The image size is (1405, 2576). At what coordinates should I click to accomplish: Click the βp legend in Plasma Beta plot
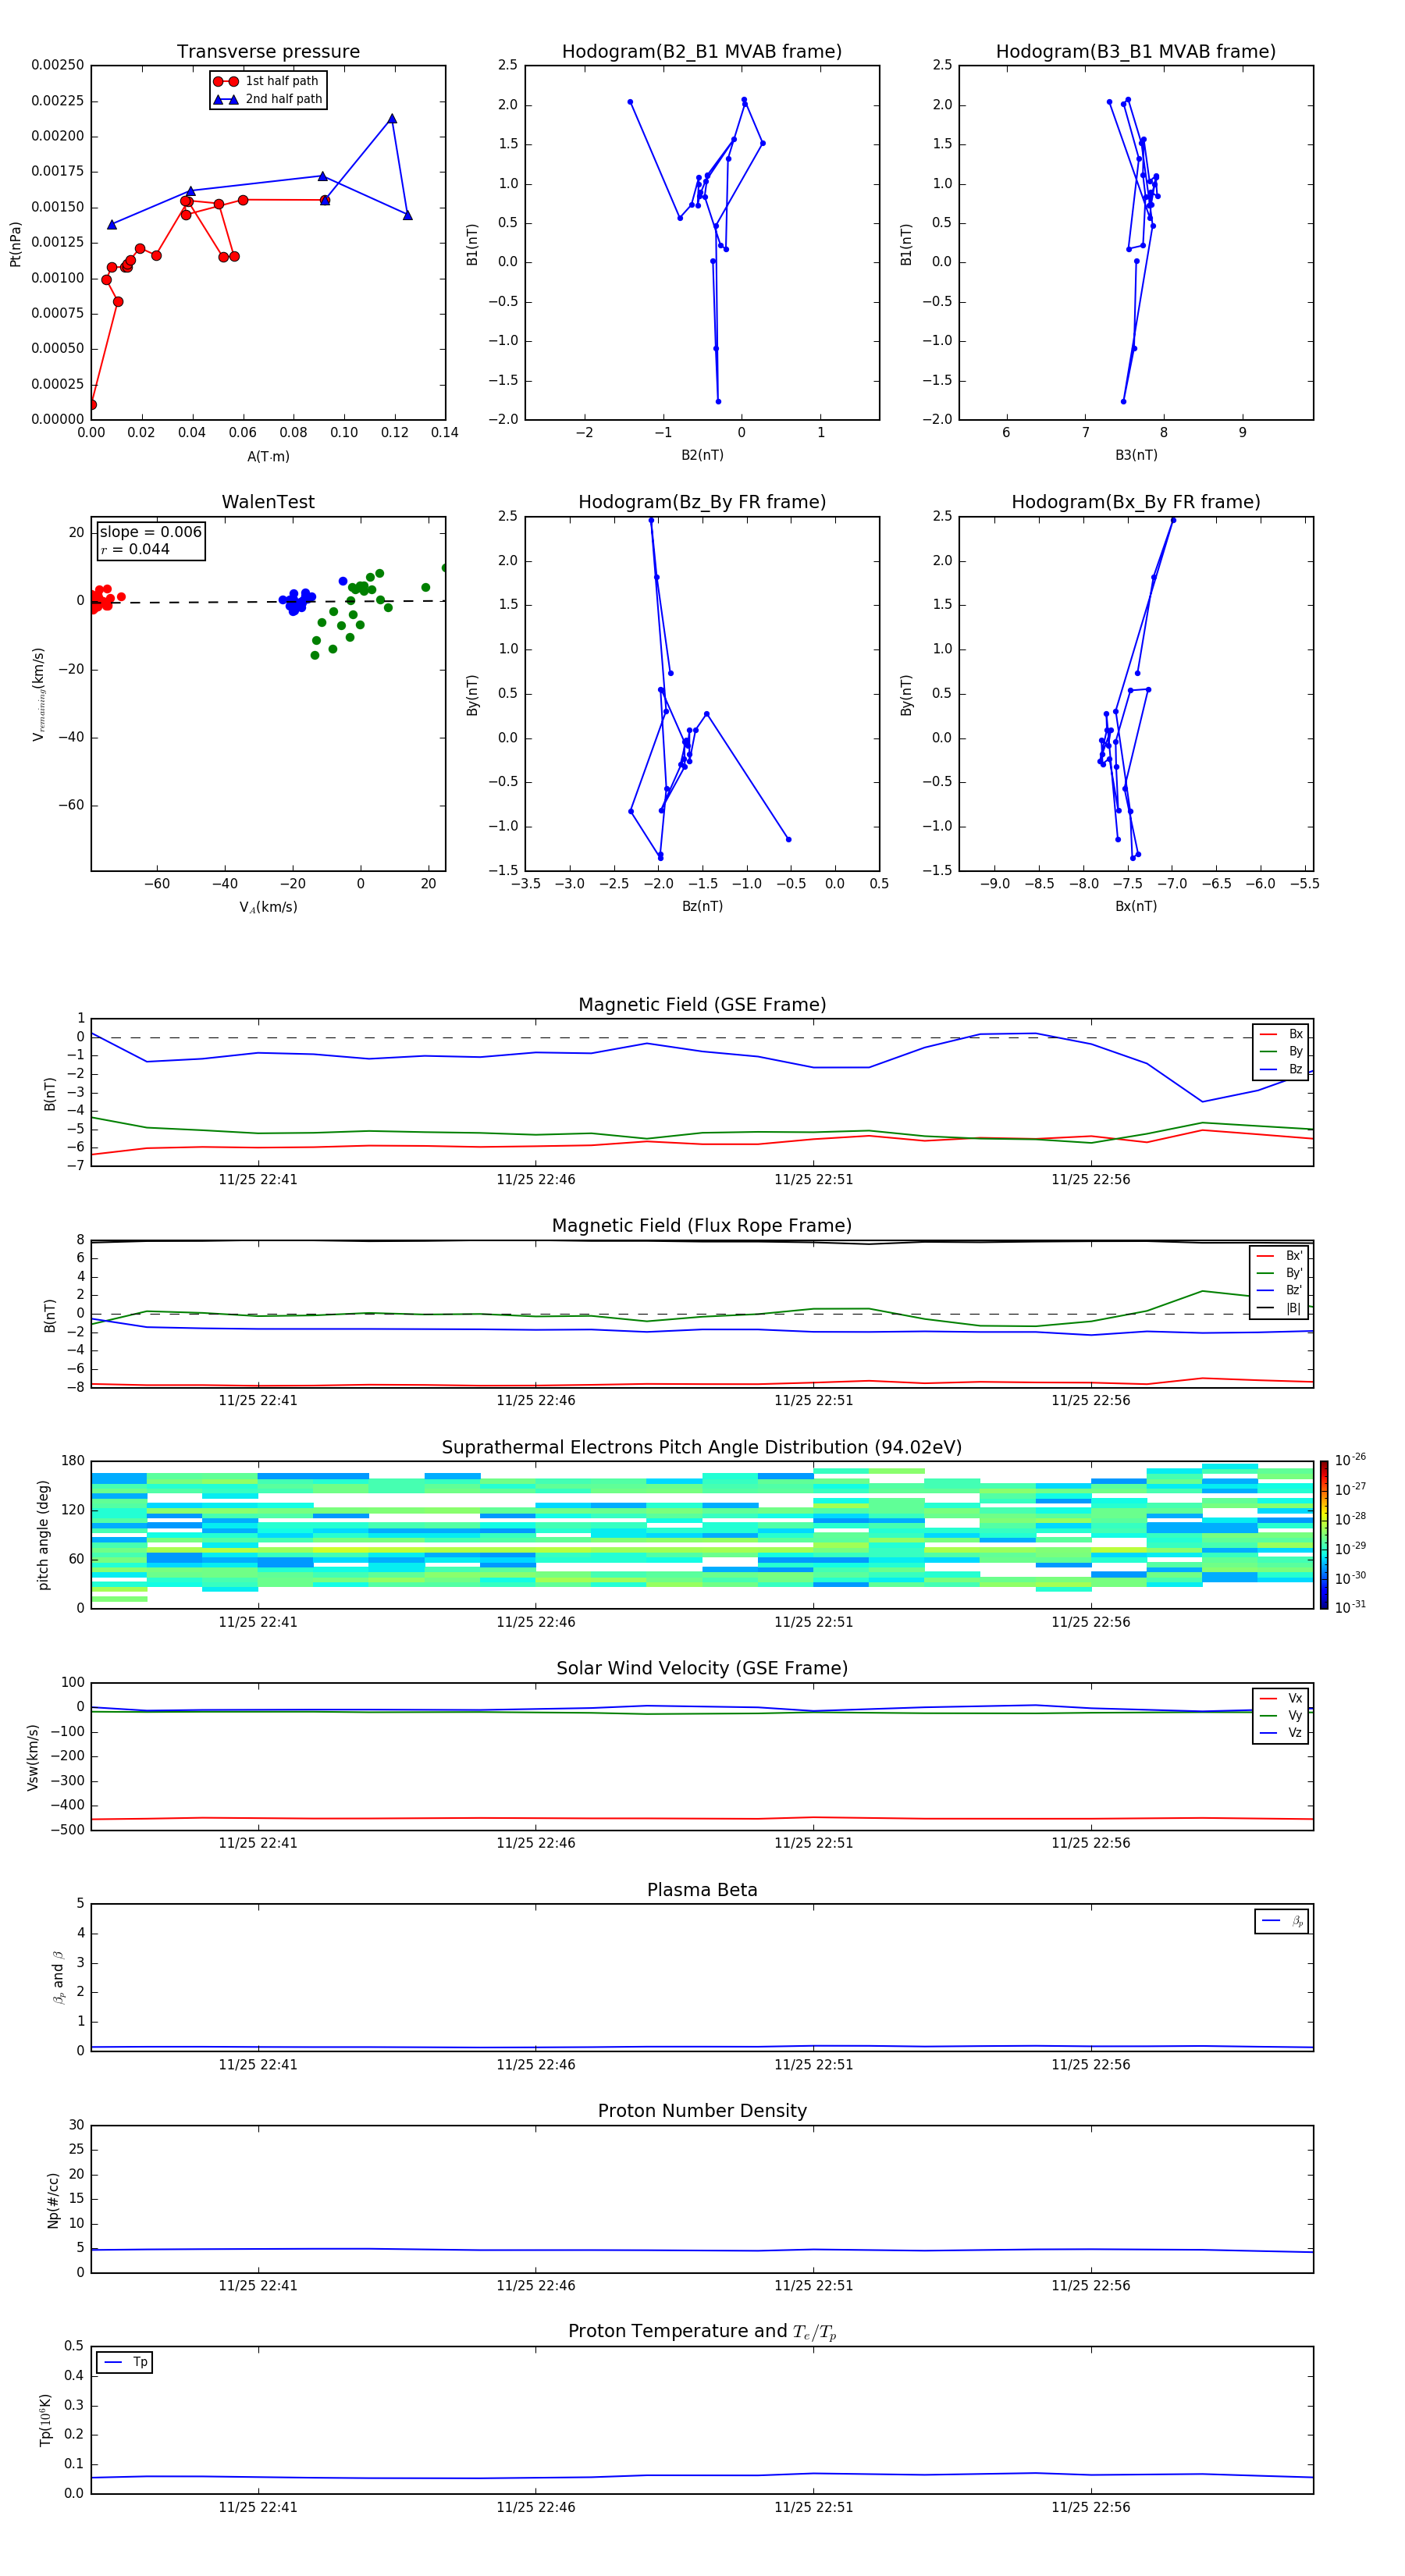pyautogui.click(x=1282, y=1921)
